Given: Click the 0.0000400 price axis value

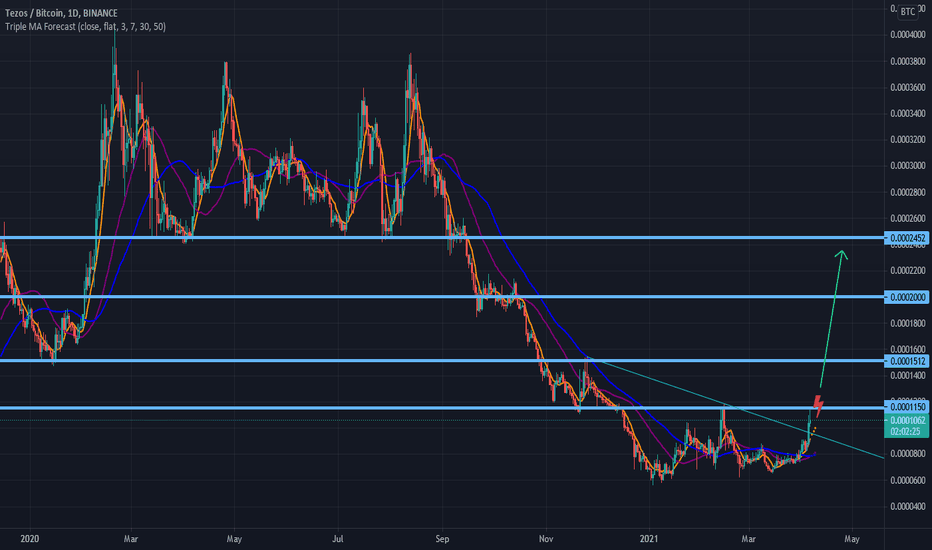Looking at the screenshot, I should coord(908,506).
